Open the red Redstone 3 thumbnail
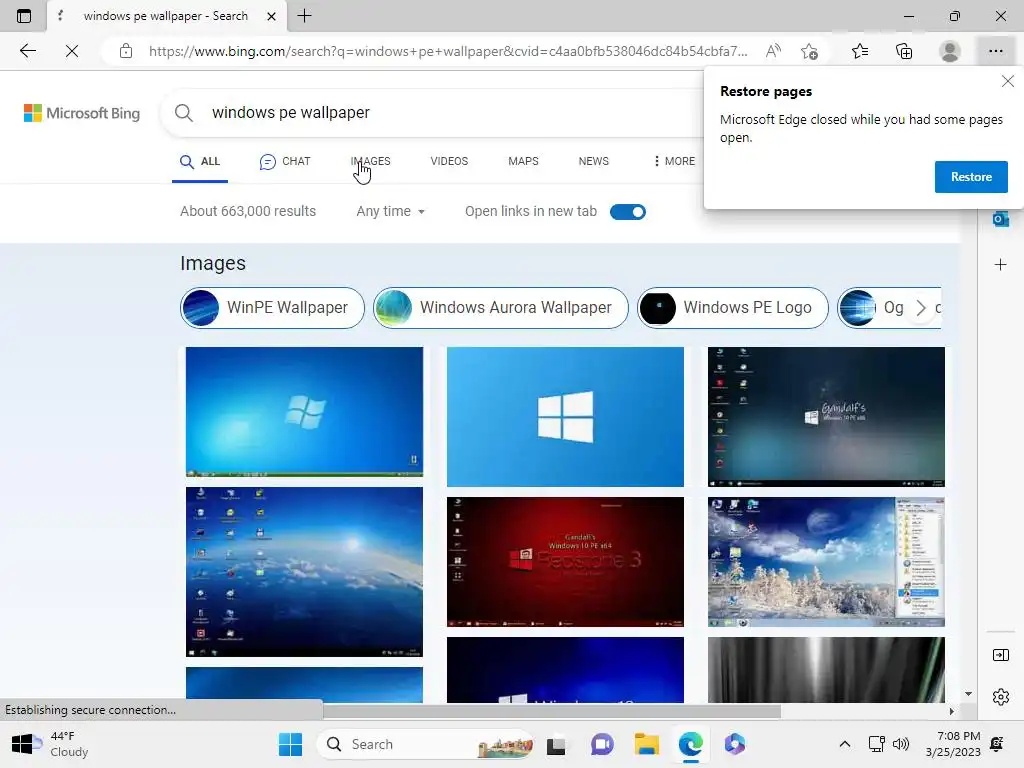The image size is (1024, 768). [x=566, y=562]
